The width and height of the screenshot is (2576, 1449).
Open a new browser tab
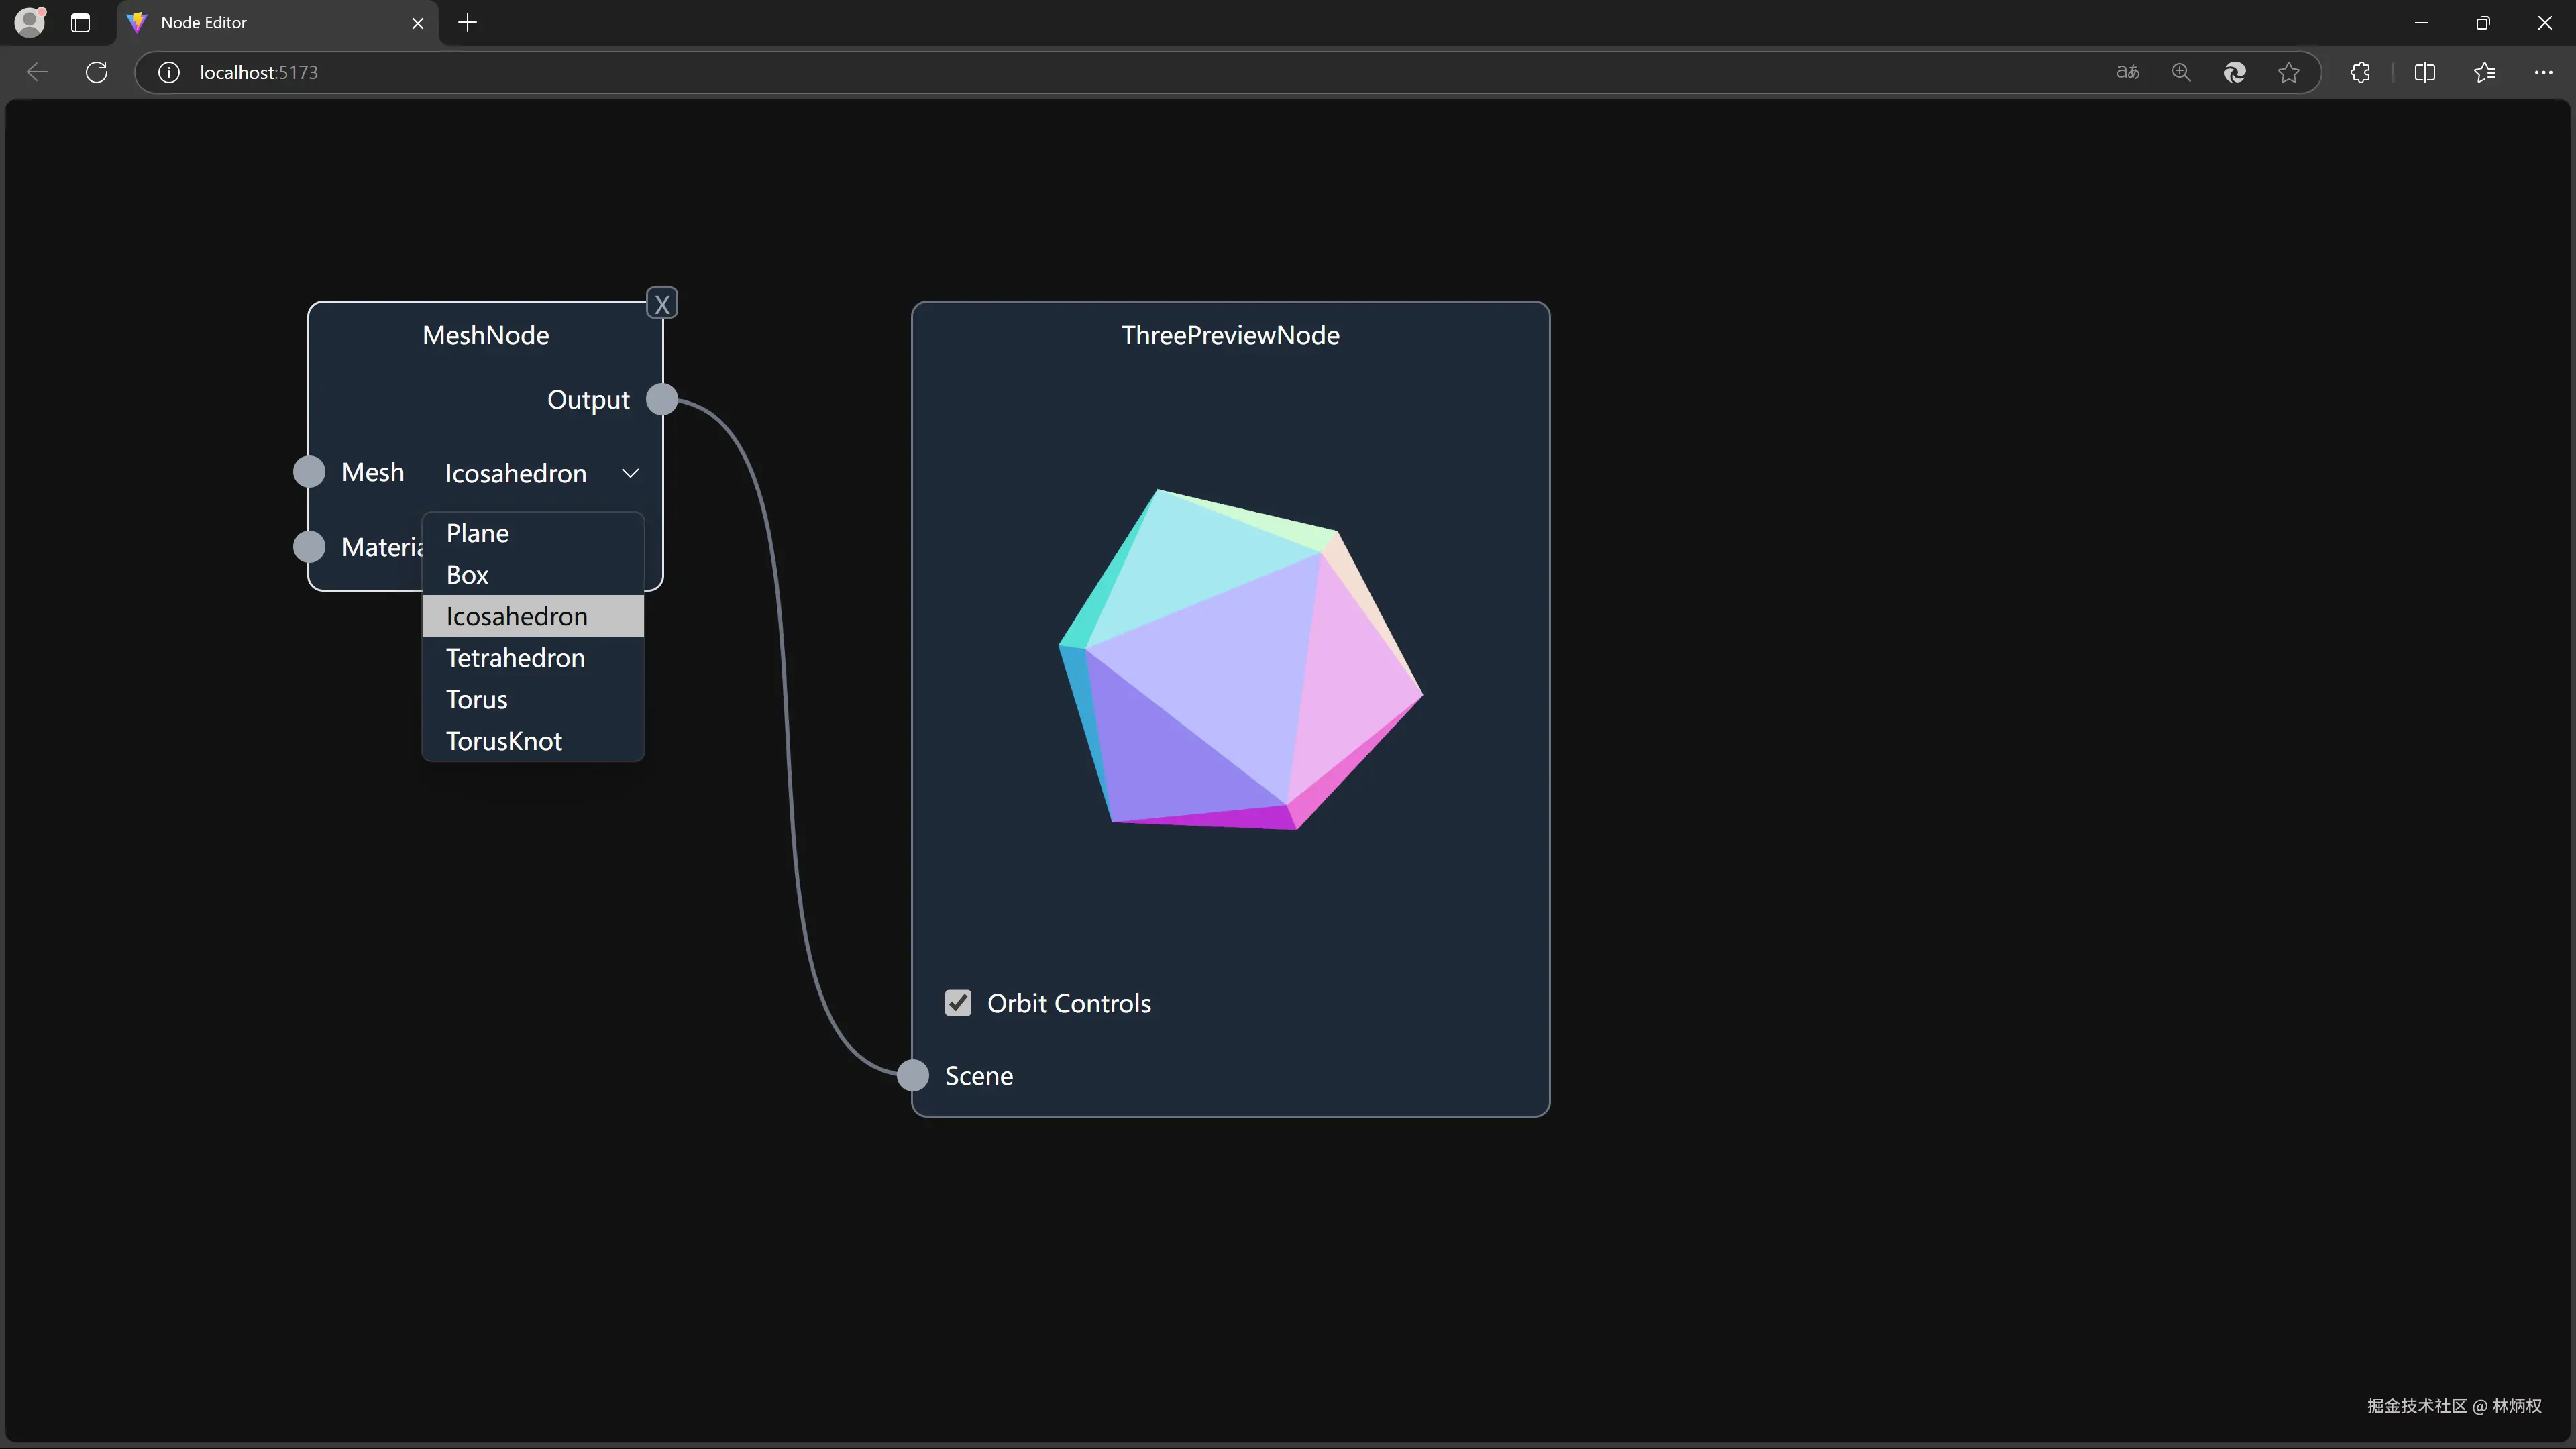point(467,22)
